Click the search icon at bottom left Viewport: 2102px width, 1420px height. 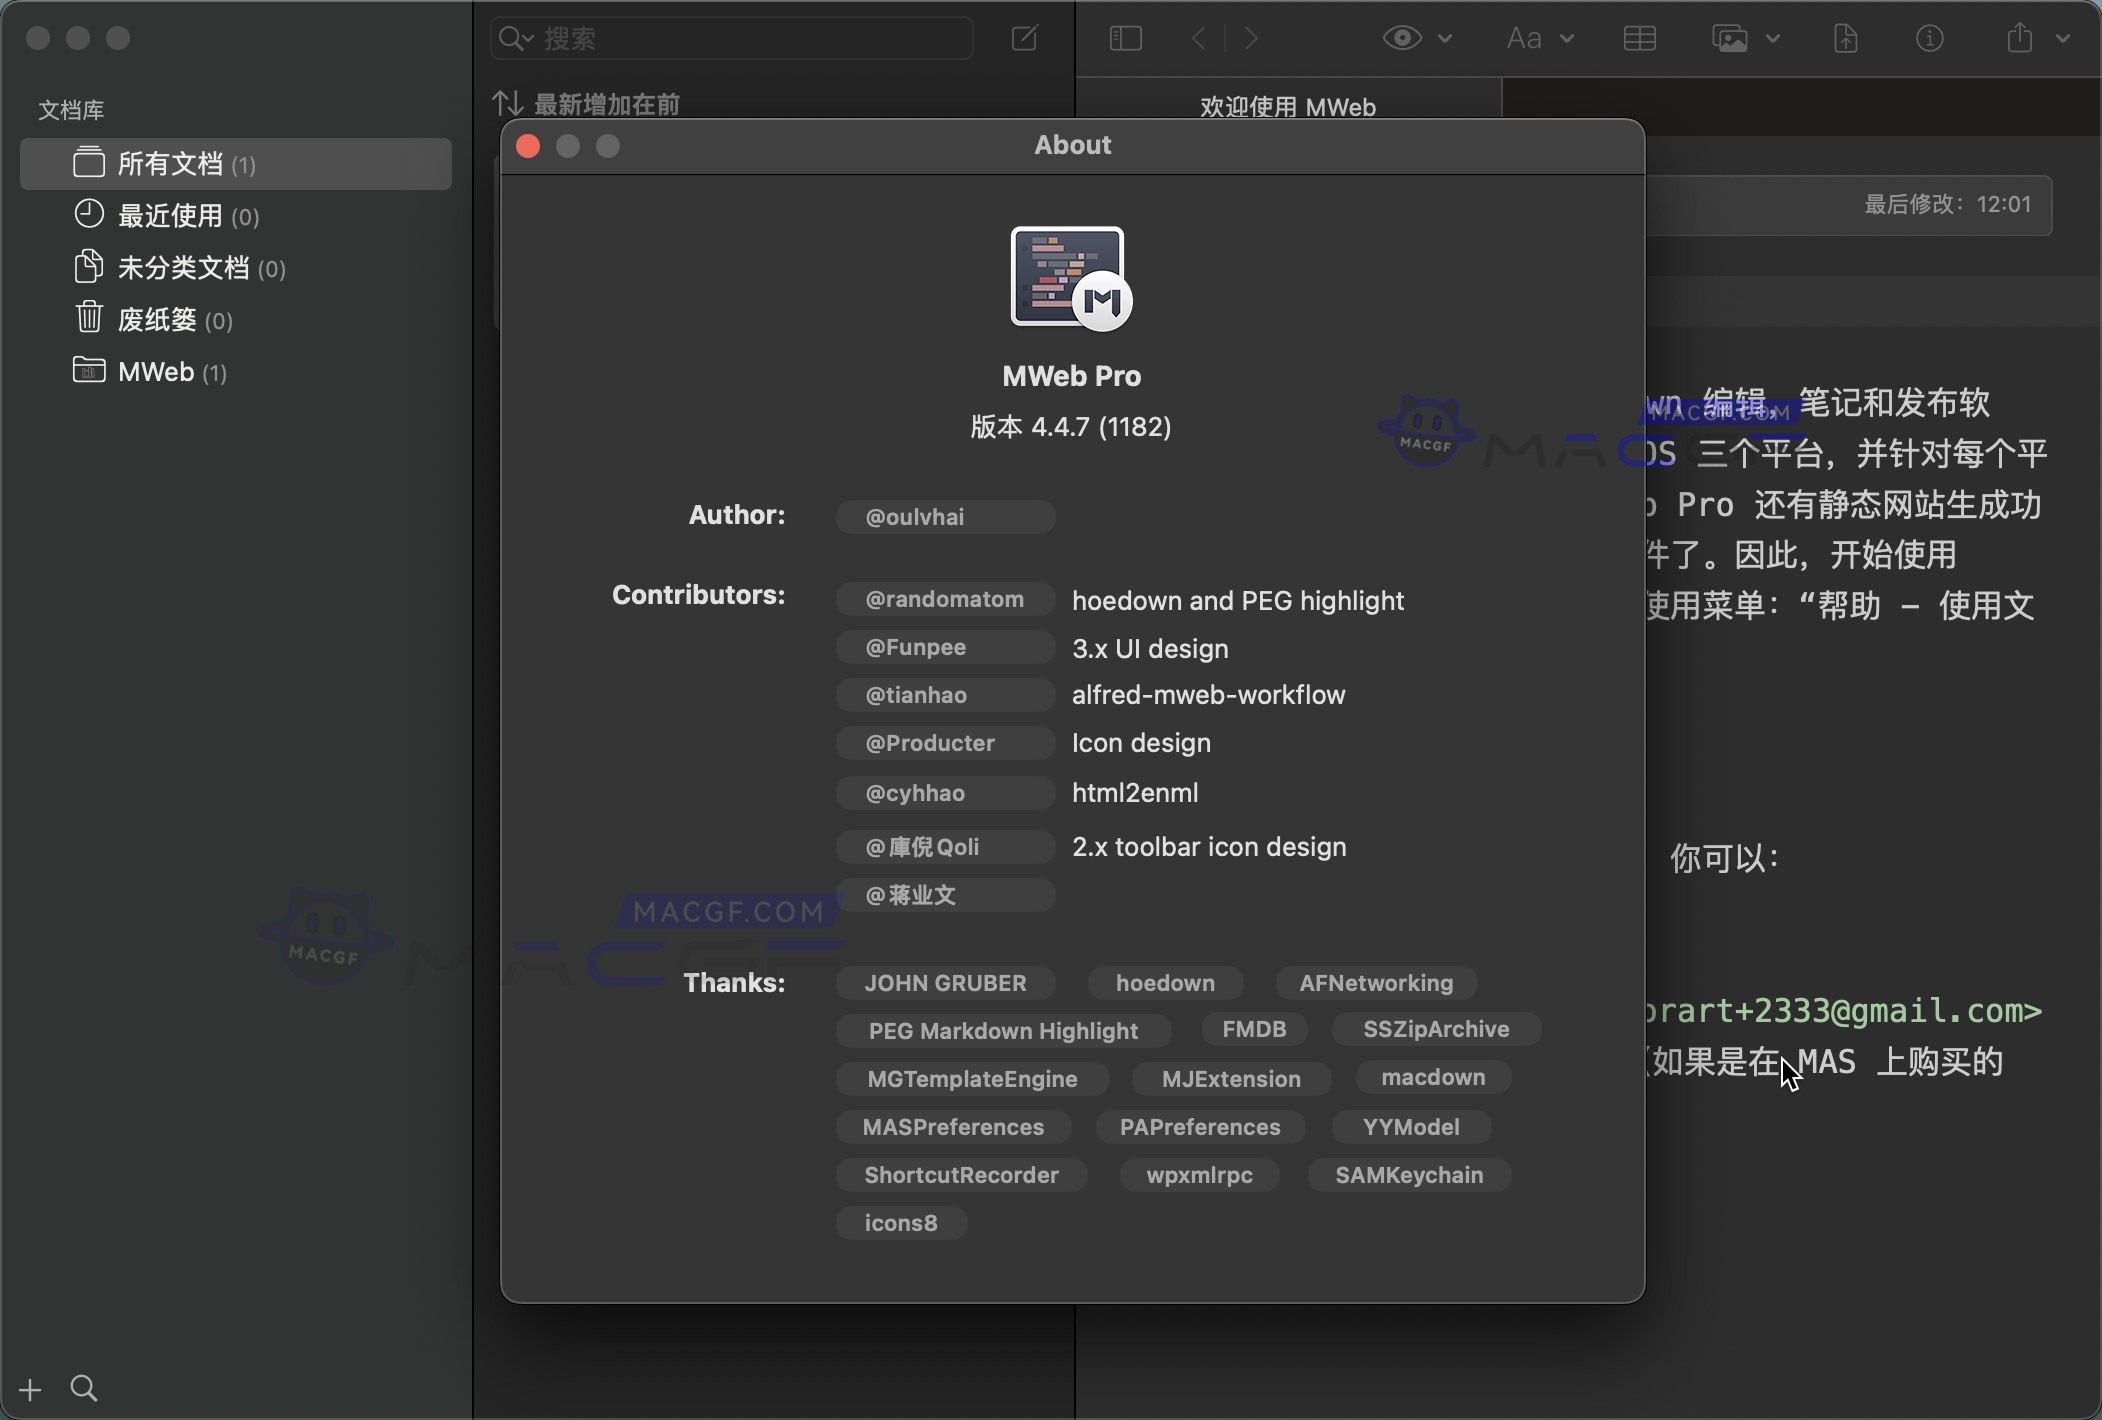point(84,1388)
